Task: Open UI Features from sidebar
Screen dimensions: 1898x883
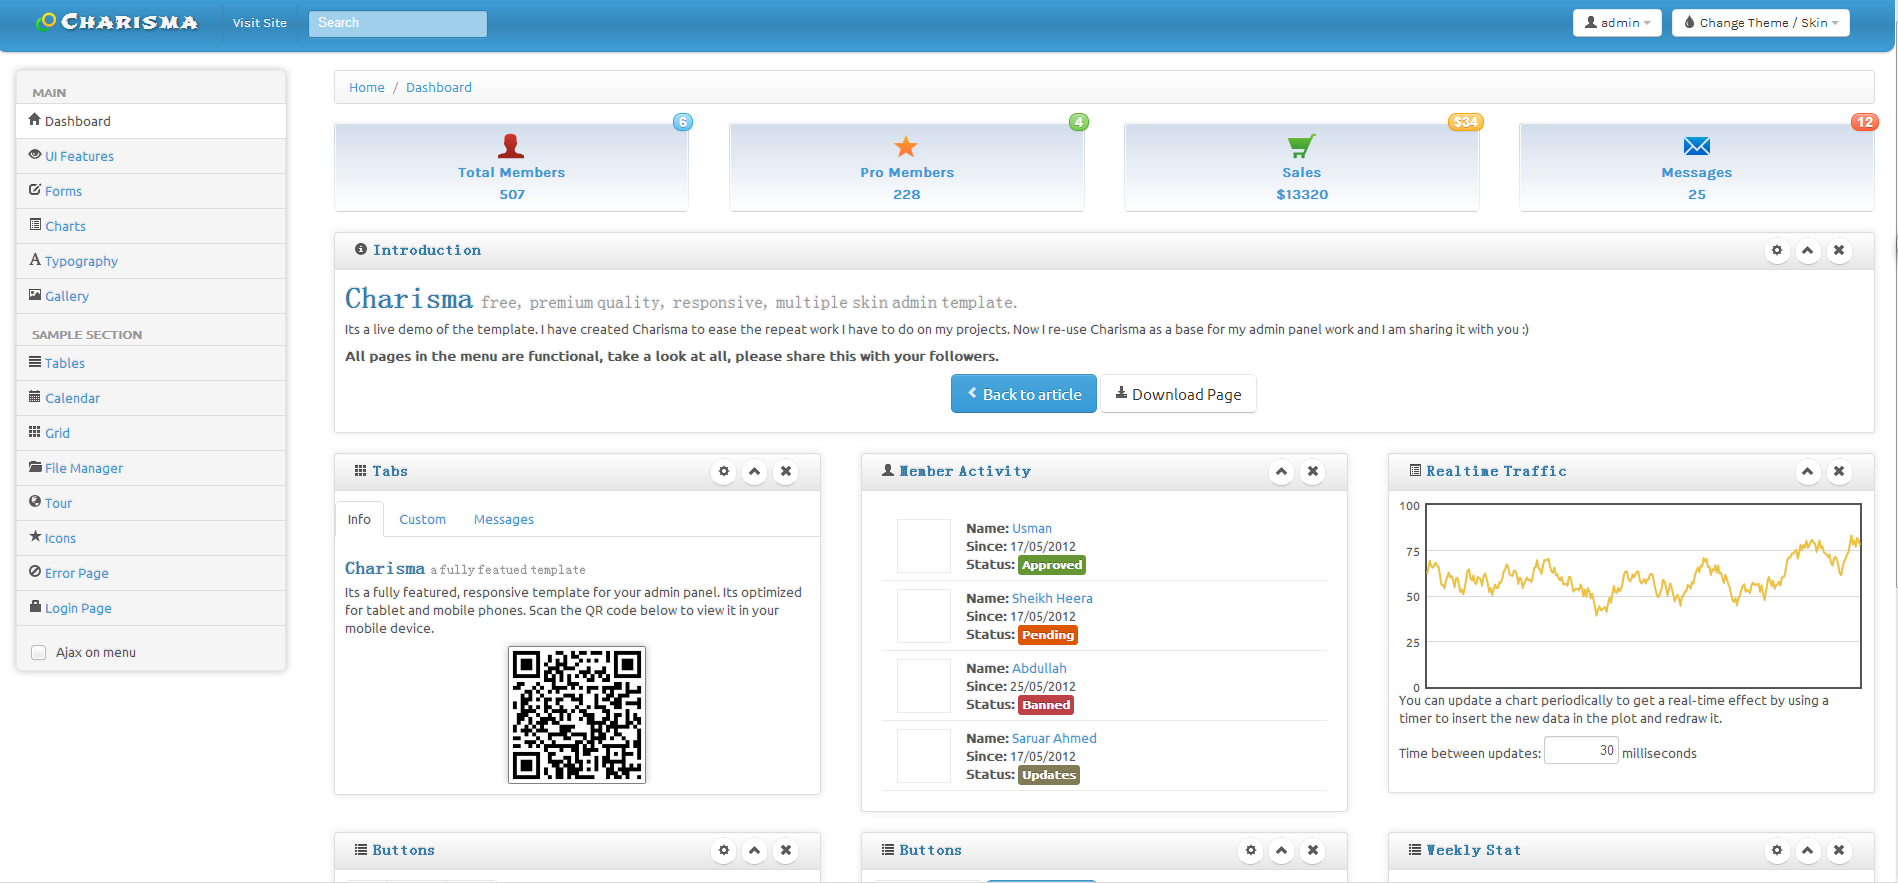Action: (151, 156)
